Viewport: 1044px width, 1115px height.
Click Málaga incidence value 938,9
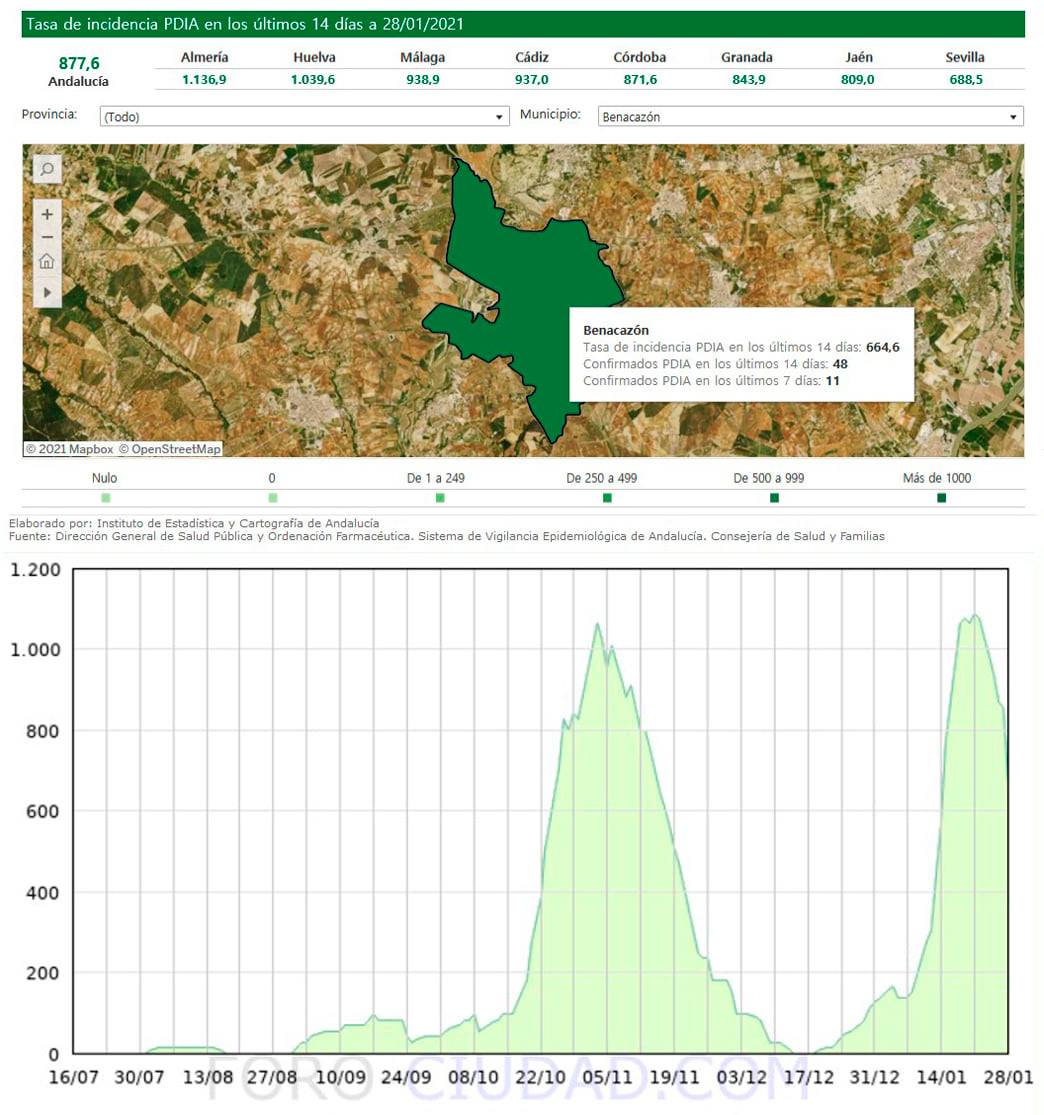422,80
